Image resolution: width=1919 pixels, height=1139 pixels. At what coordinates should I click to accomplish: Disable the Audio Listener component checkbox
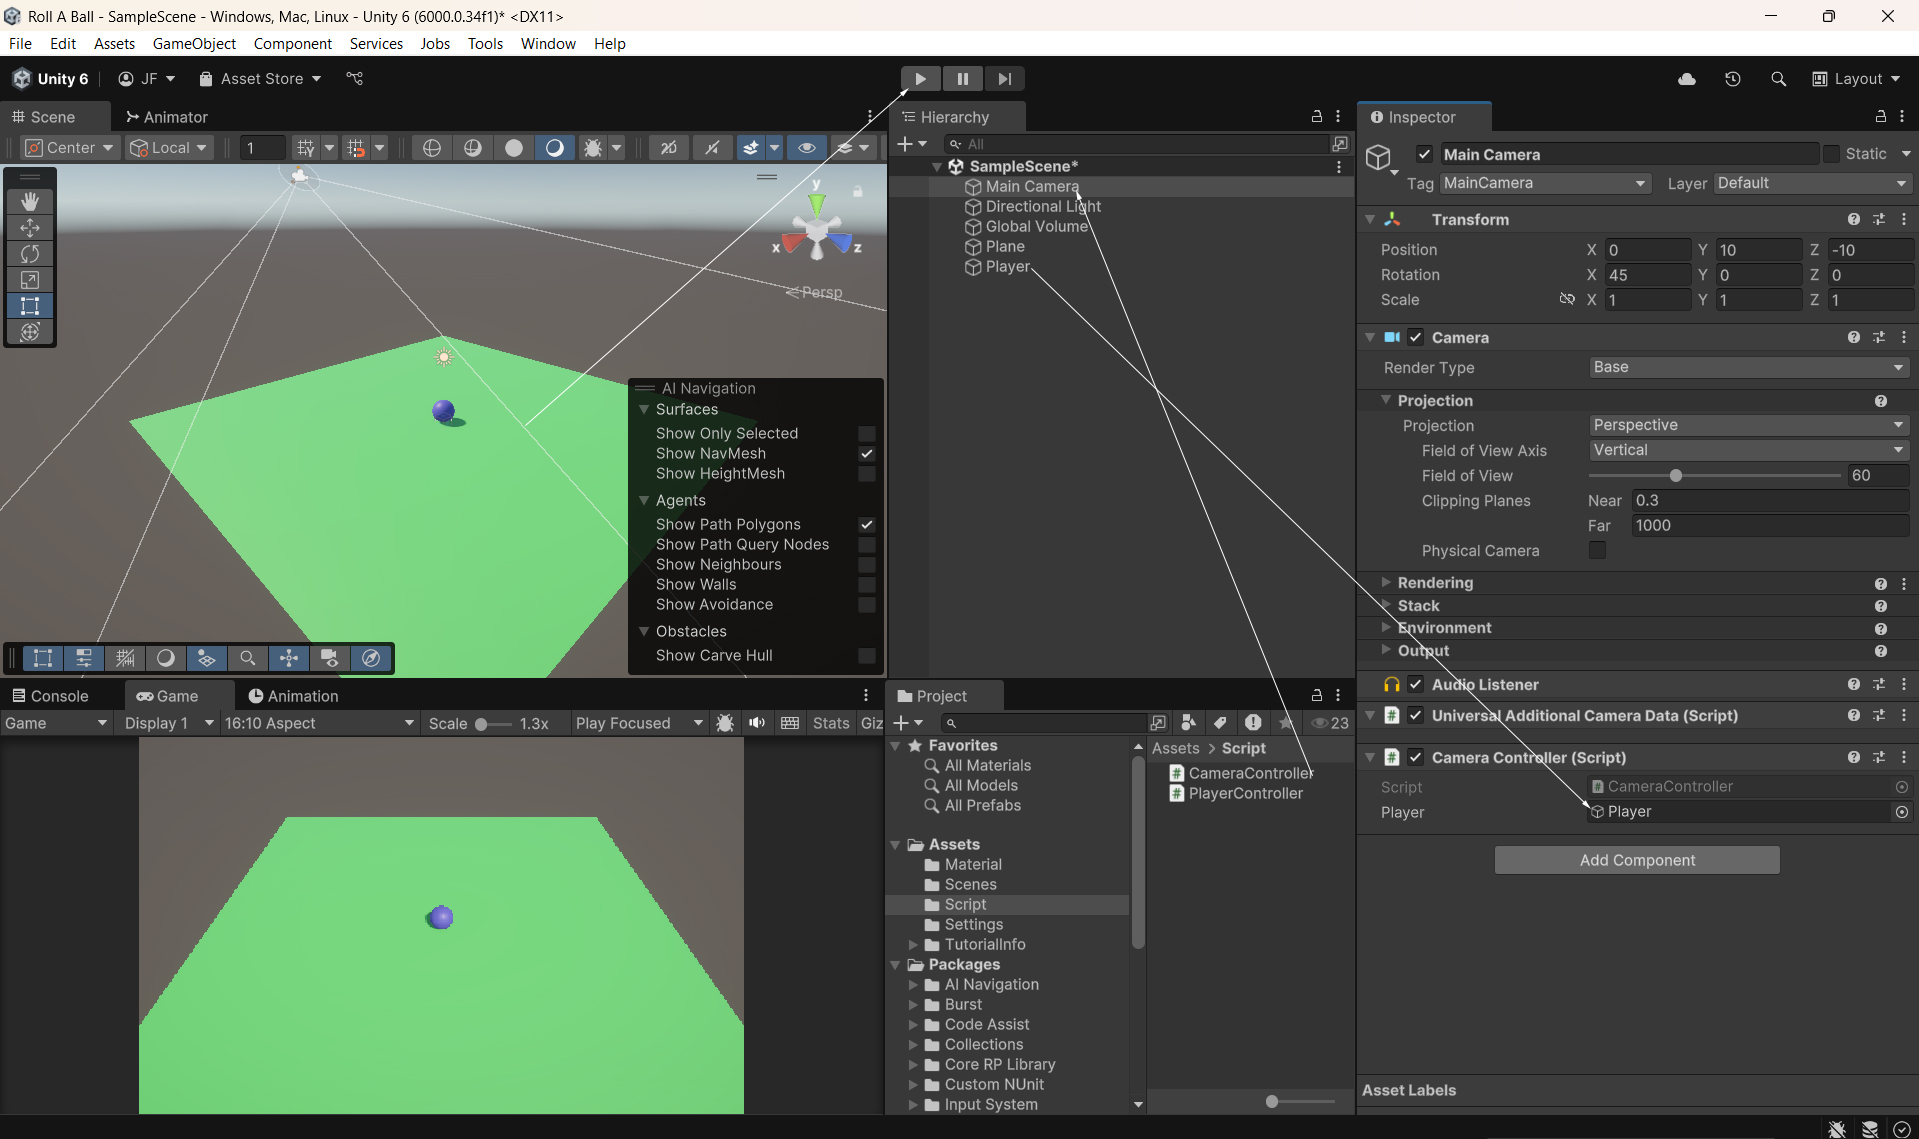click(1416, 685)
